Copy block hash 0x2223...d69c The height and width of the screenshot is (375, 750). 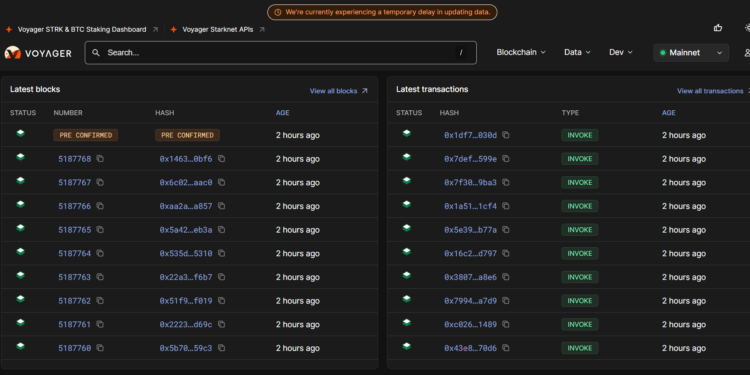[x=221, y=324]
